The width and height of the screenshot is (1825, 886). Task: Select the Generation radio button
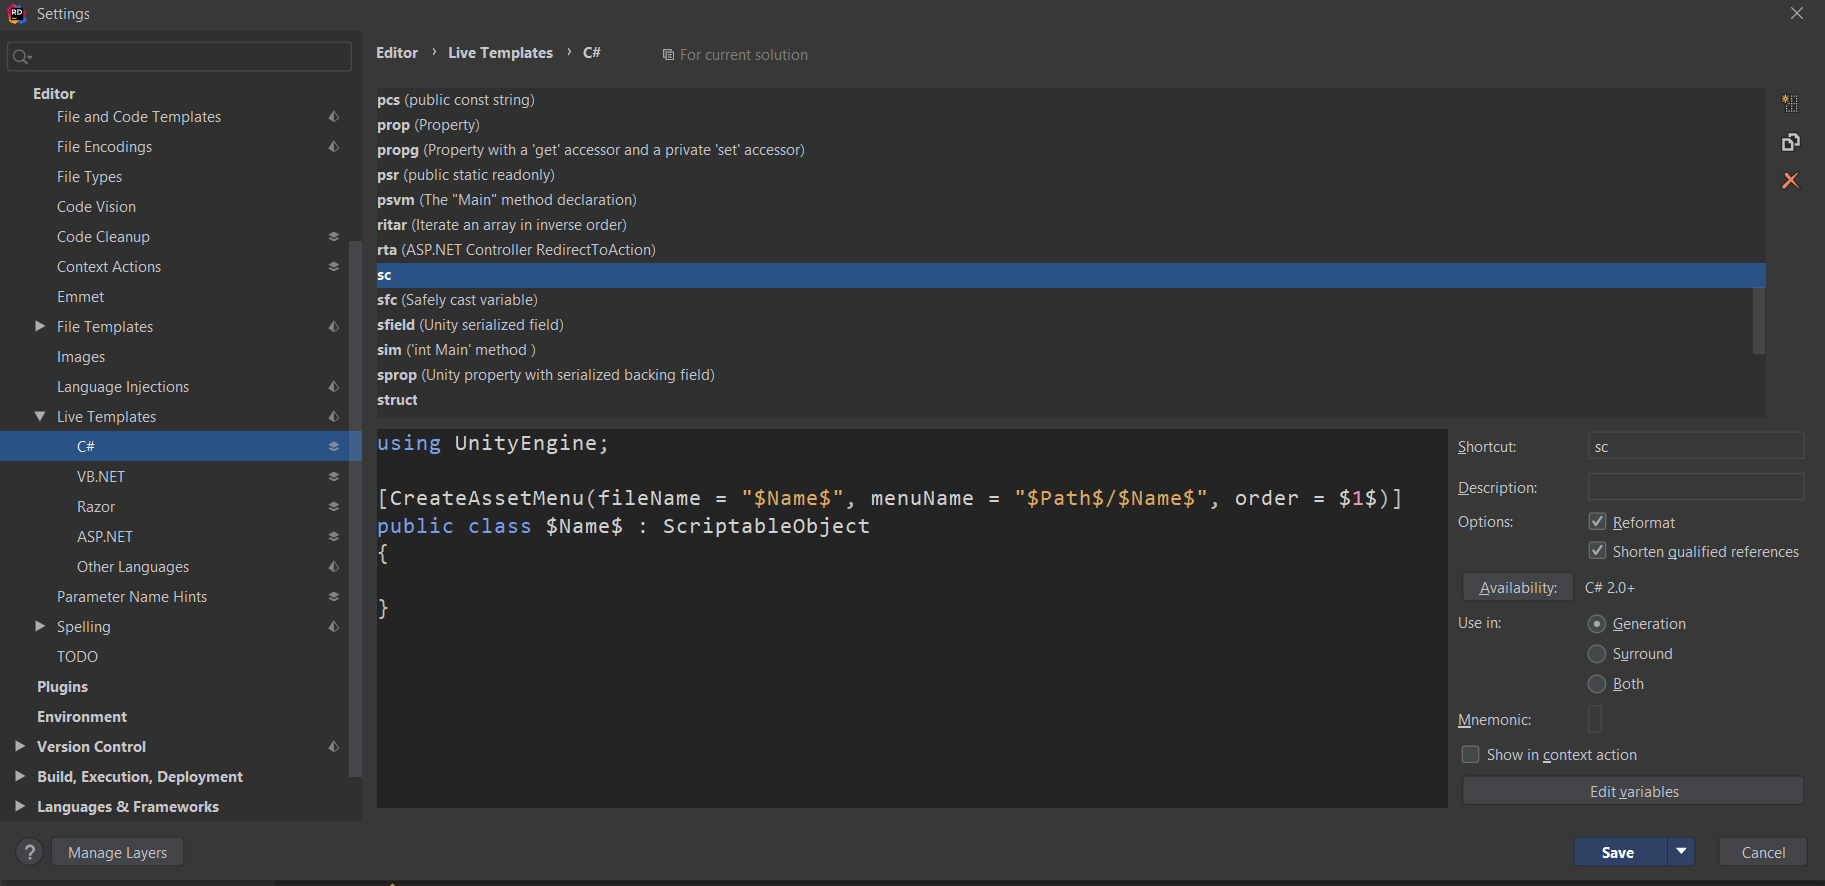[1597, 624]
